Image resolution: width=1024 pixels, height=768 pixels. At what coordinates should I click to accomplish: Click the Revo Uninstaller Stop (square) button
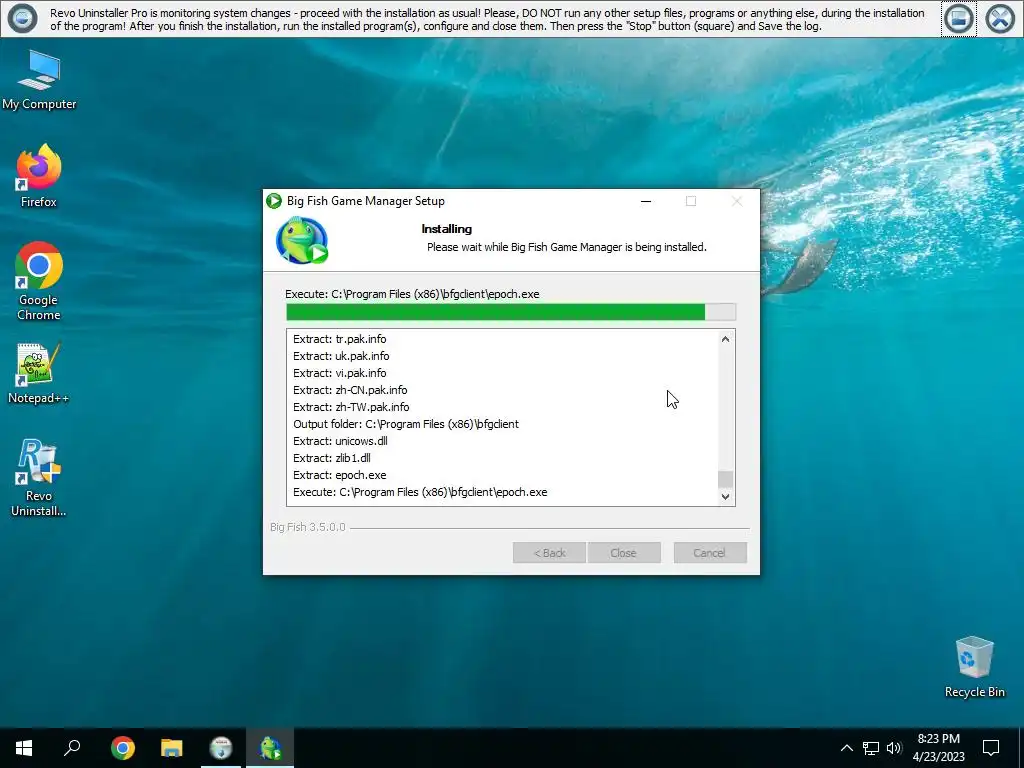(x=958, y=19)
